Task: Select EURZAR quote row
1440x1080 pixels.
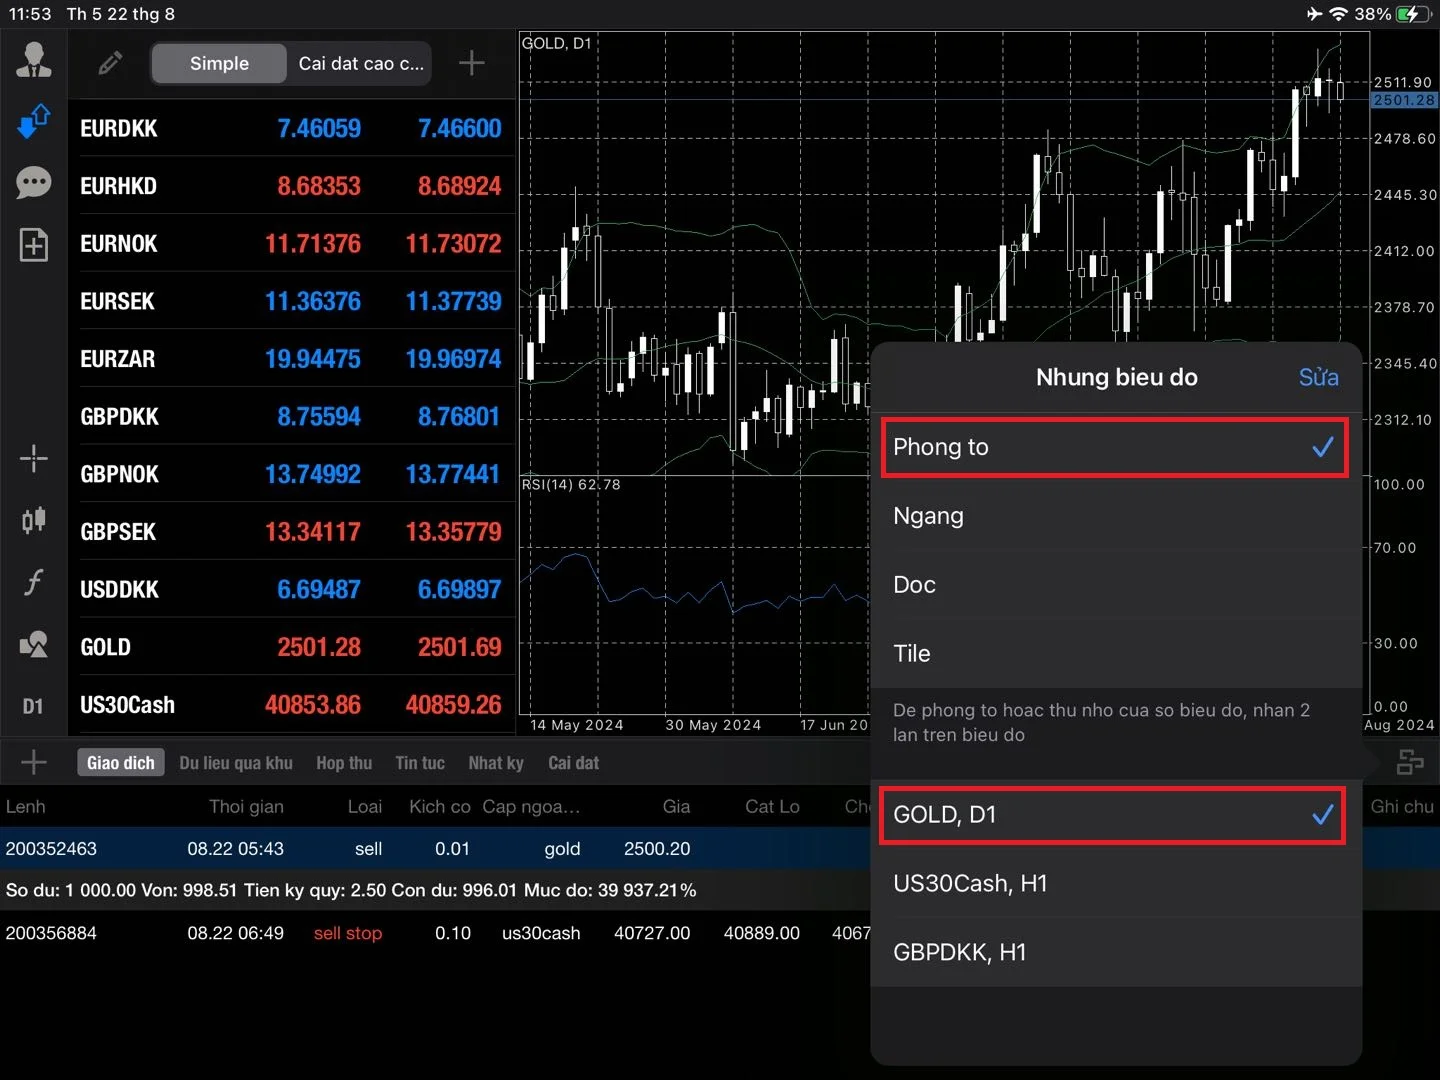Action: tap(291, 359)
